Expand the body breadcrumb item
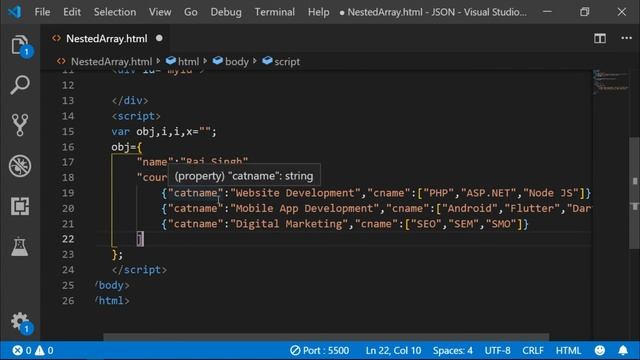The image size is (640, 360). 231,62
